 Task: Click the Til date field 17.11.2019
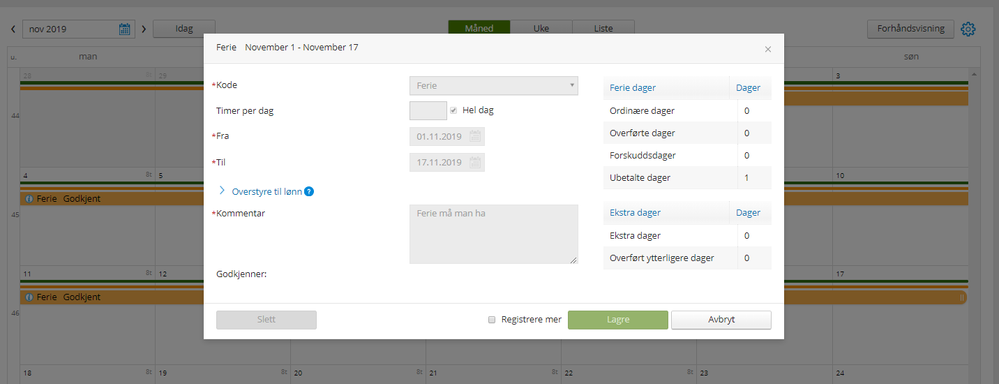click(x=447, y=162)
